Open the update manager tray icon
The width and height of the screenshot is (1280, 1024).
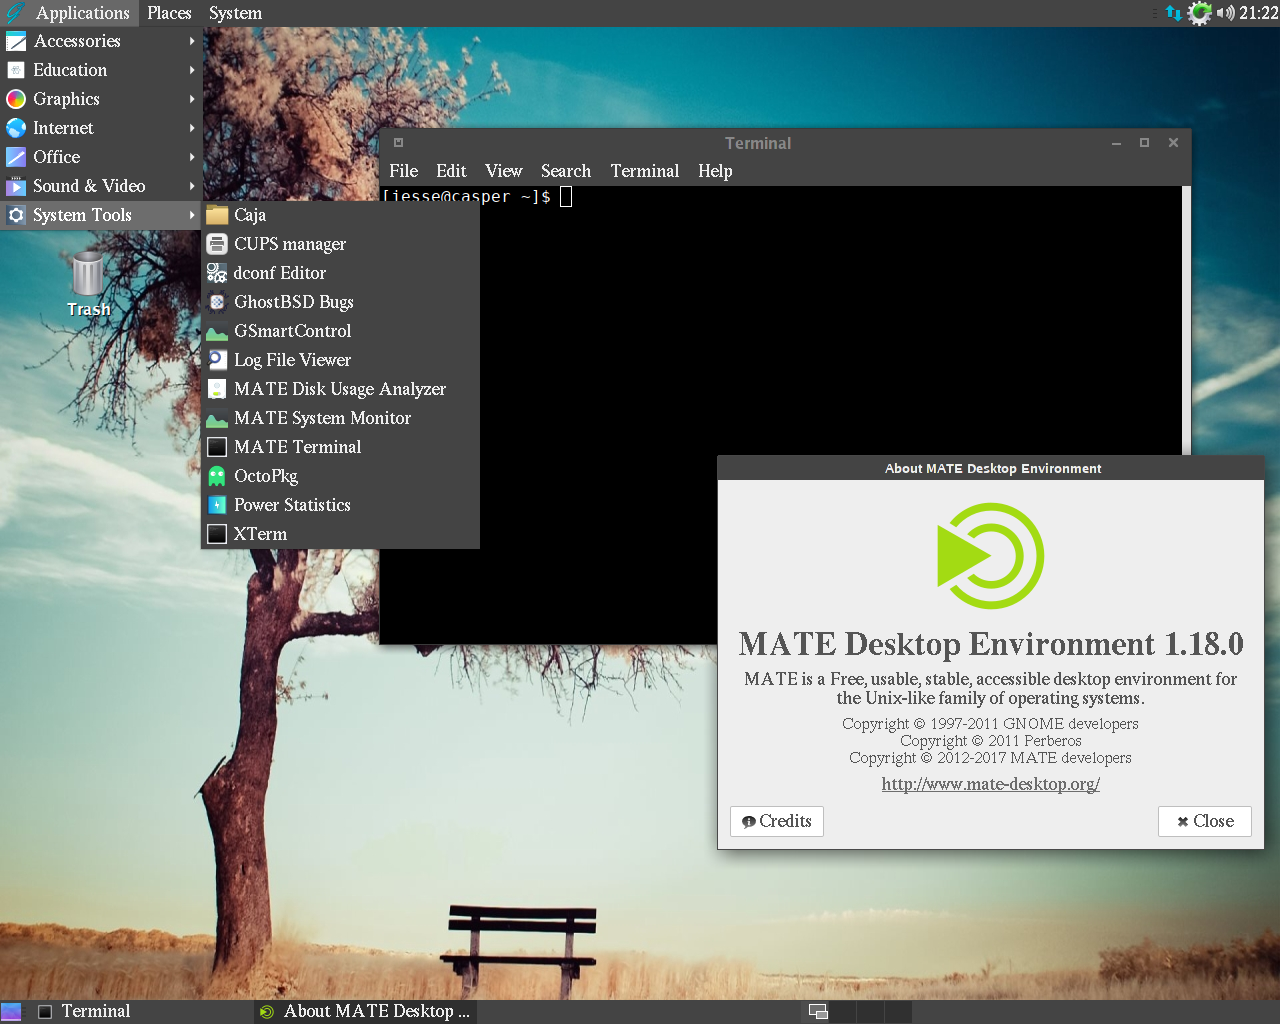coord(1199,13)
